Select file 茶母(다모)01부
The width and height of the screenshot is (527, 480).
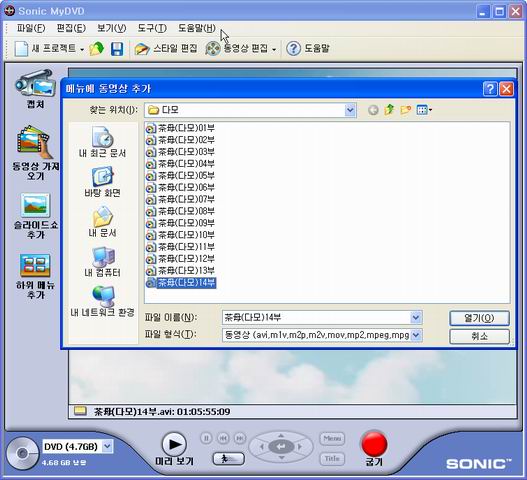click(180, 128)
